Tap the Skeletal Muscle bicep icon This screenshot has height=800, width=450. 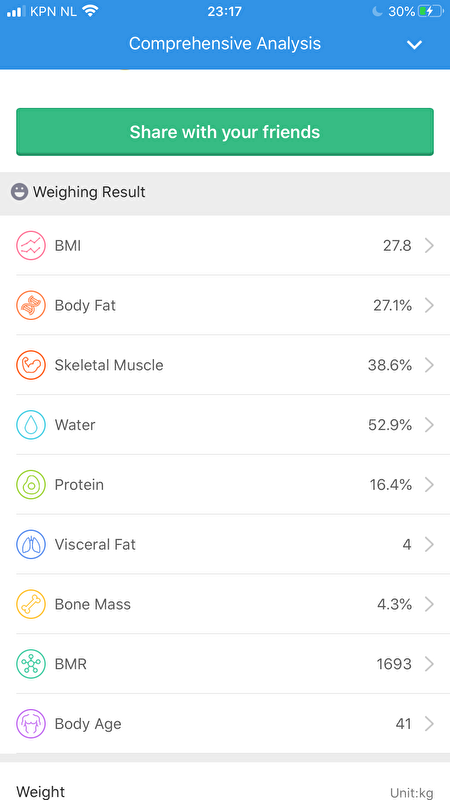point(31,365)
